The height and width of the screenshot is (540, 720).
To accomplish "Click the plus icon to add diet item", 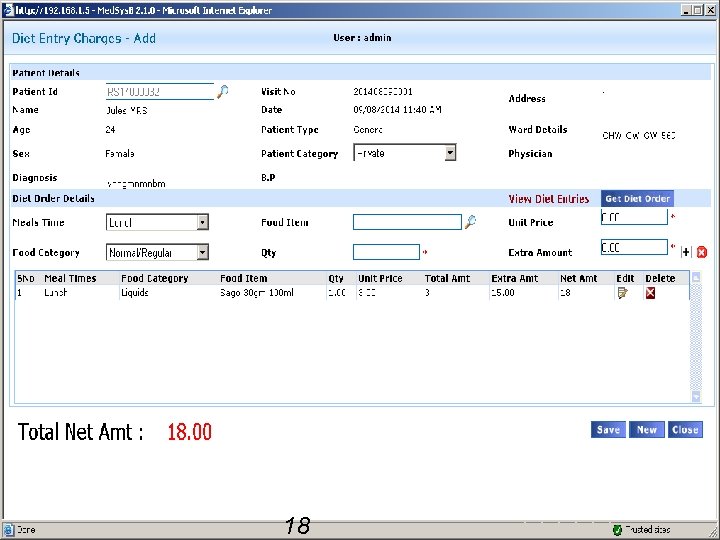I will (686, 252).
